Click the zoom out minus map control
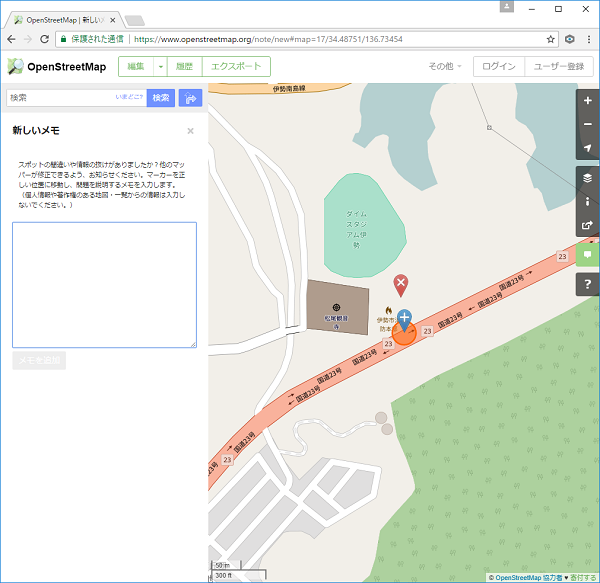This screenshot has height=583, width=600. pos(587,124)
